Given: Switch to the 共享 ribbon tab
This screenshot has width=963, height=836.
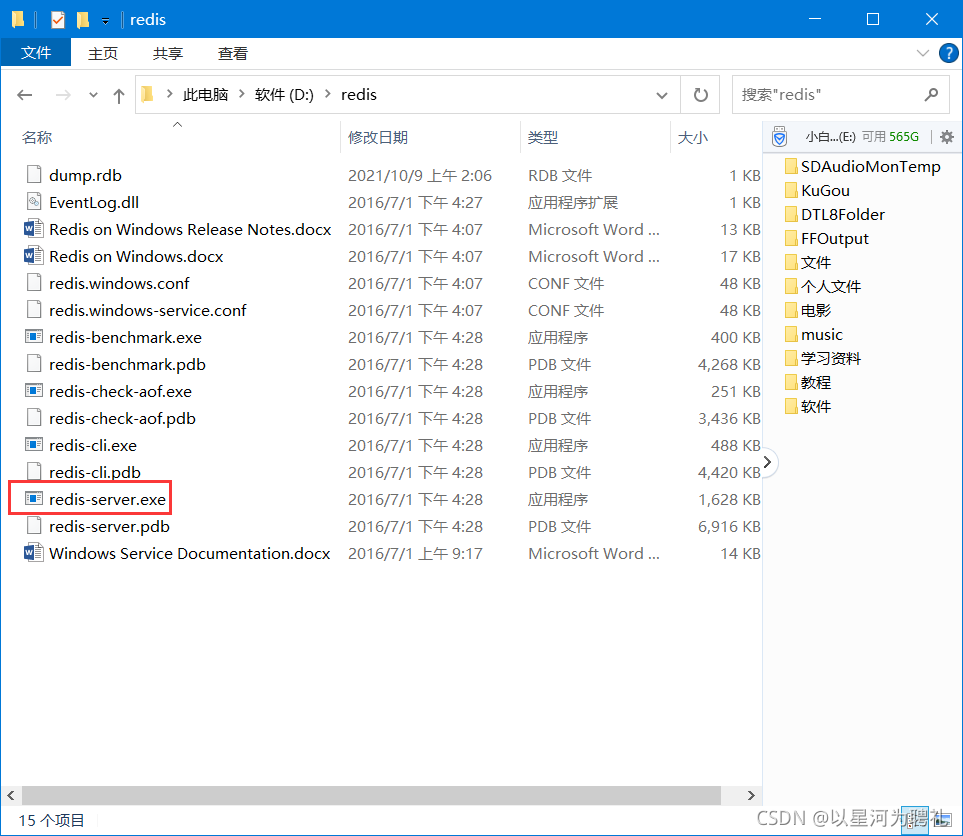Looking at the screenshot, I should pos(167,53).
